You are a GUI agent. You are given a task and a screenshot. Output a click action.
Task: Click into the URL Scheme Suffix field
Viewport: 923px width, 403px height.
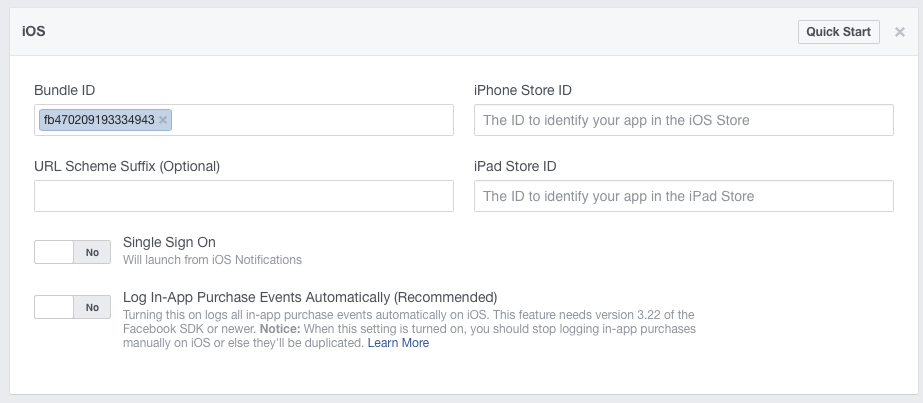coord(244,196)
